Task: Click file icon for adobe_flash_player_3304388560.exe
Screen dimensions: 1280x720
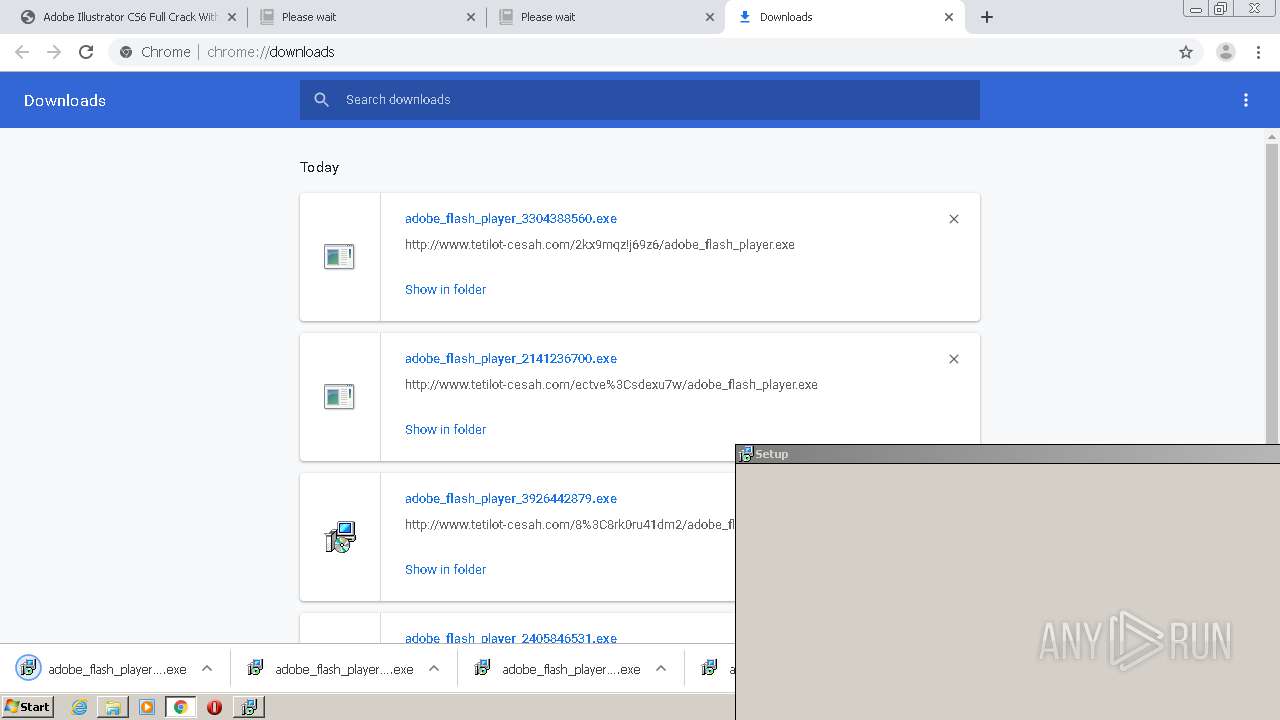Action: [x=339, y=257]
